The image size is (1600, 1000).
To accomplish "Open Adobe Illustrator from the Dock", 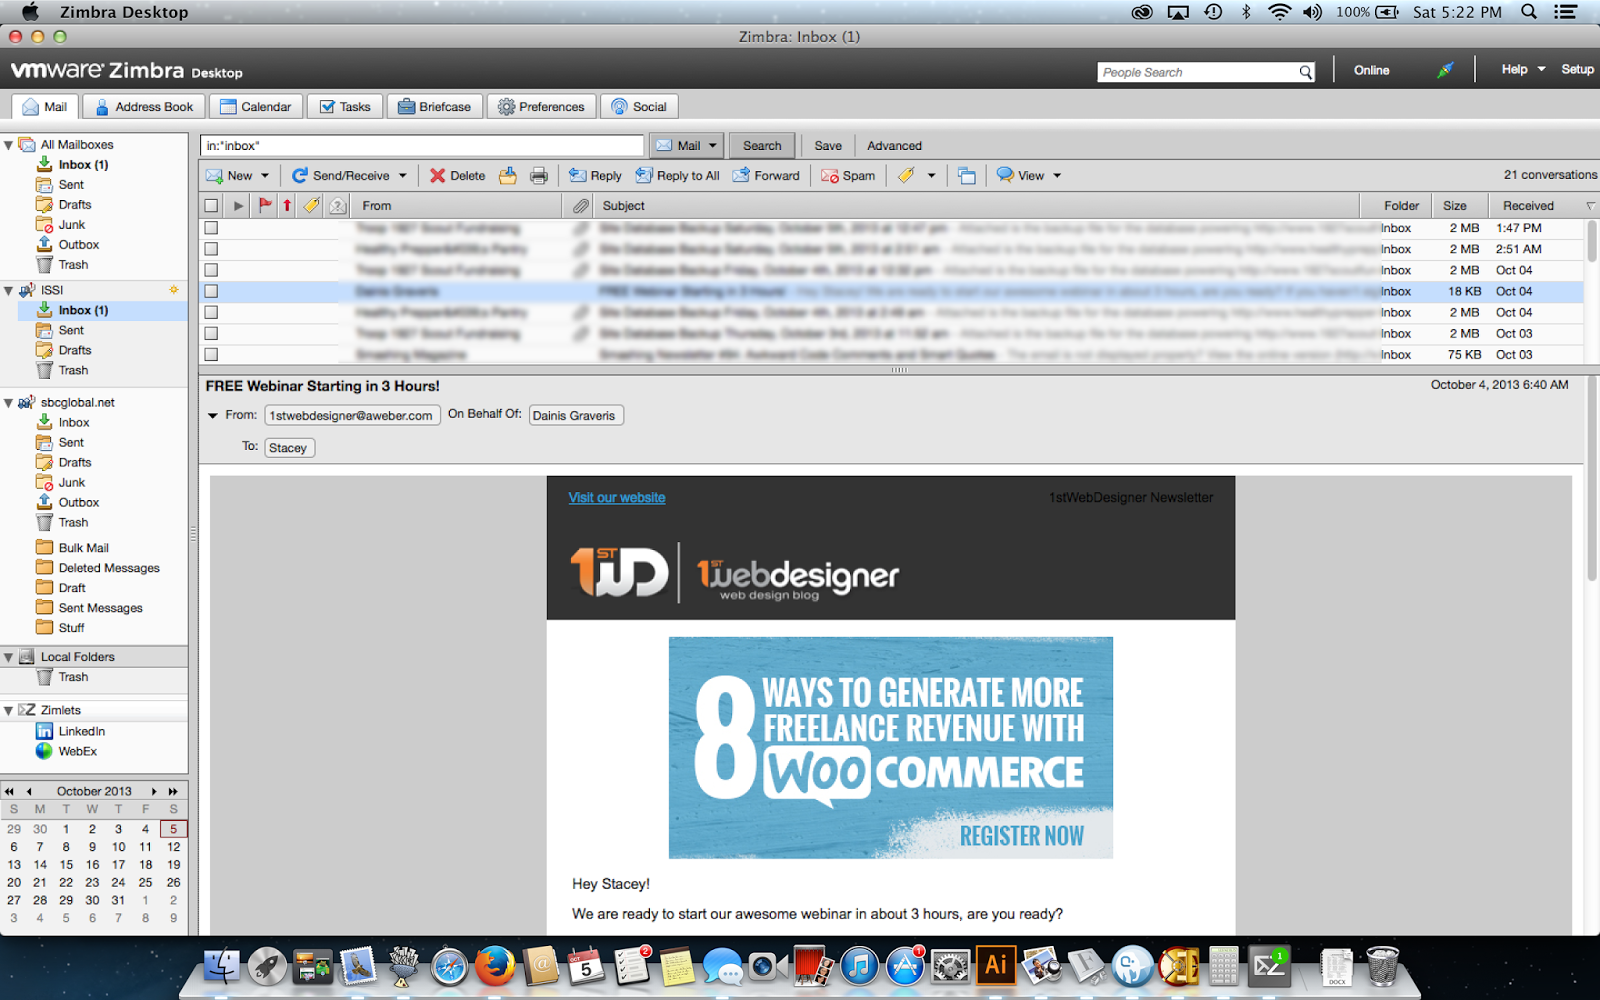I will (996, 965).
